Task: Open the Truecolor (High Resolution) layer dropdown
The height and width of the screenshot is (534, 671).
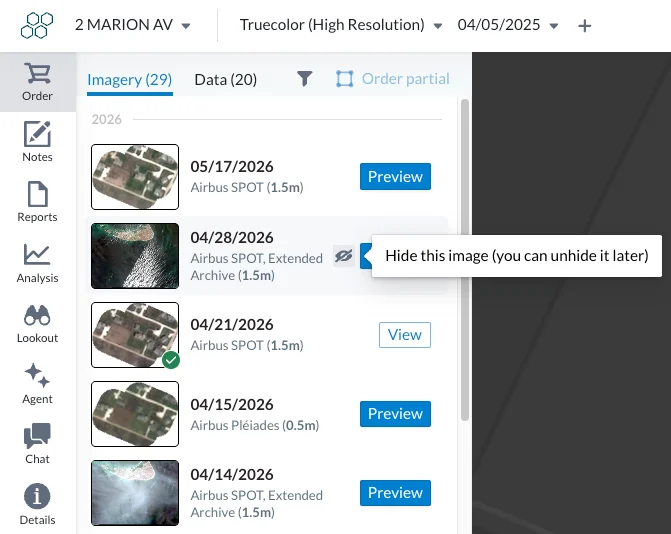Action: point(341,25)
